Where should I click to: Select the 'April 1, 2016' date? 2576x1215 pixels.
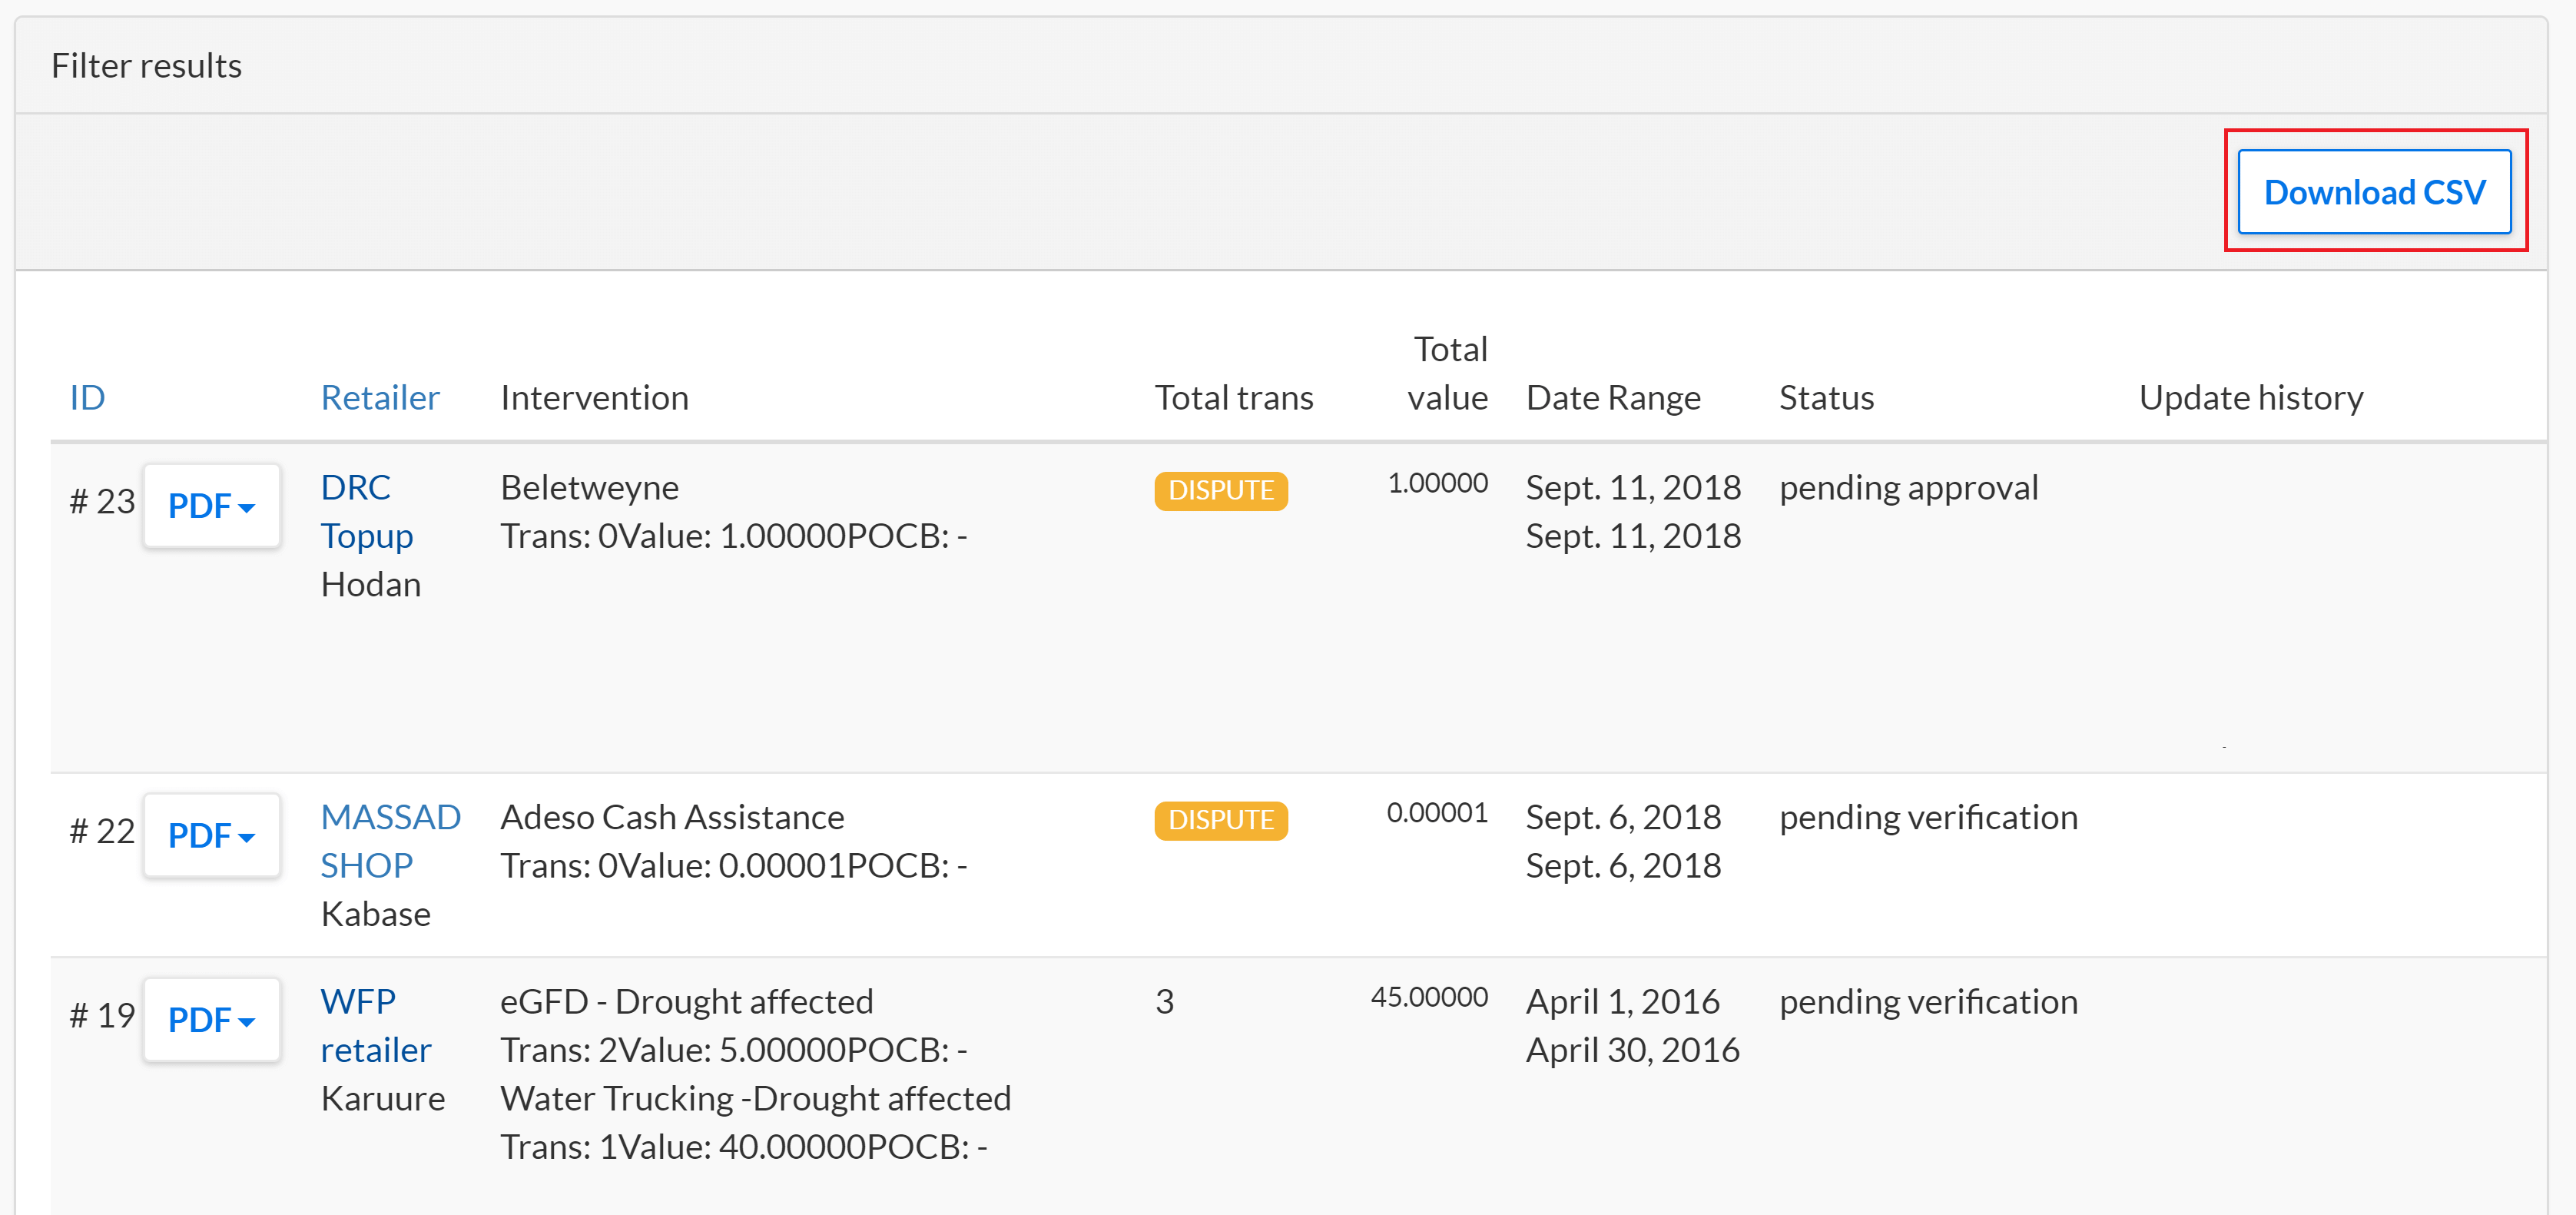coord(1622,1002)
